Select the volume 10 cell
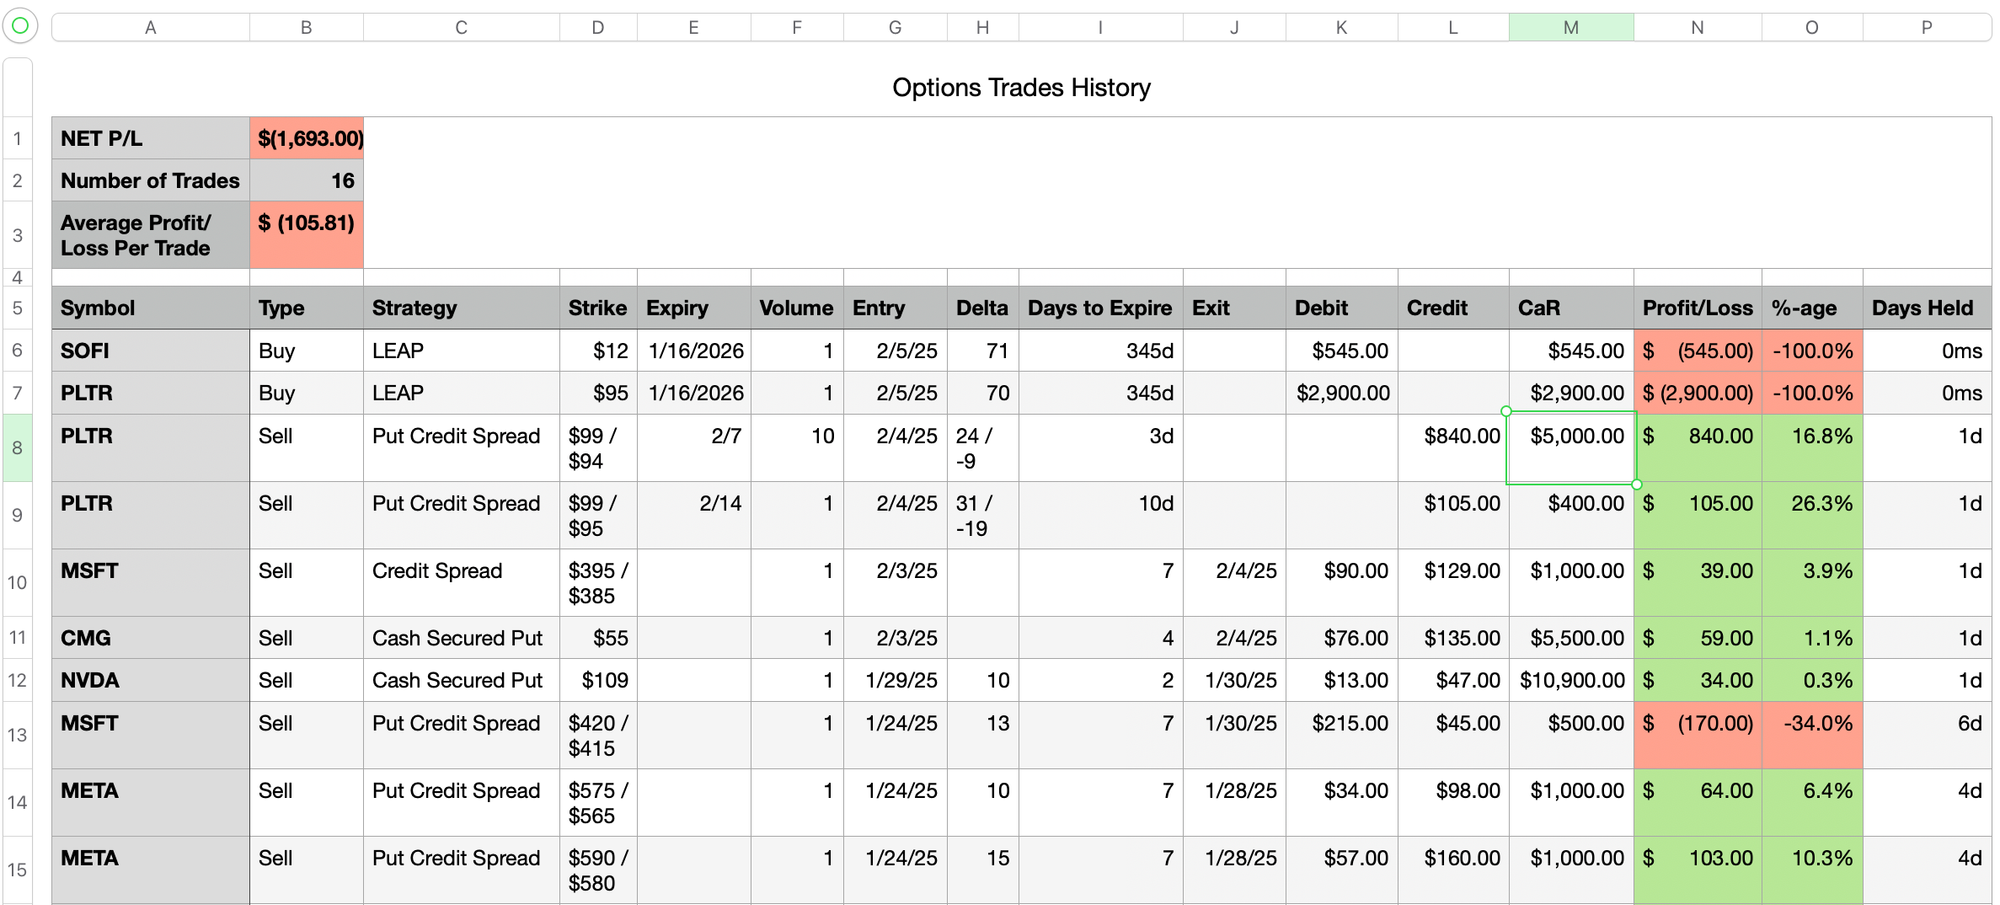This screenshot has width=2000, height=905. coord(797,448)
